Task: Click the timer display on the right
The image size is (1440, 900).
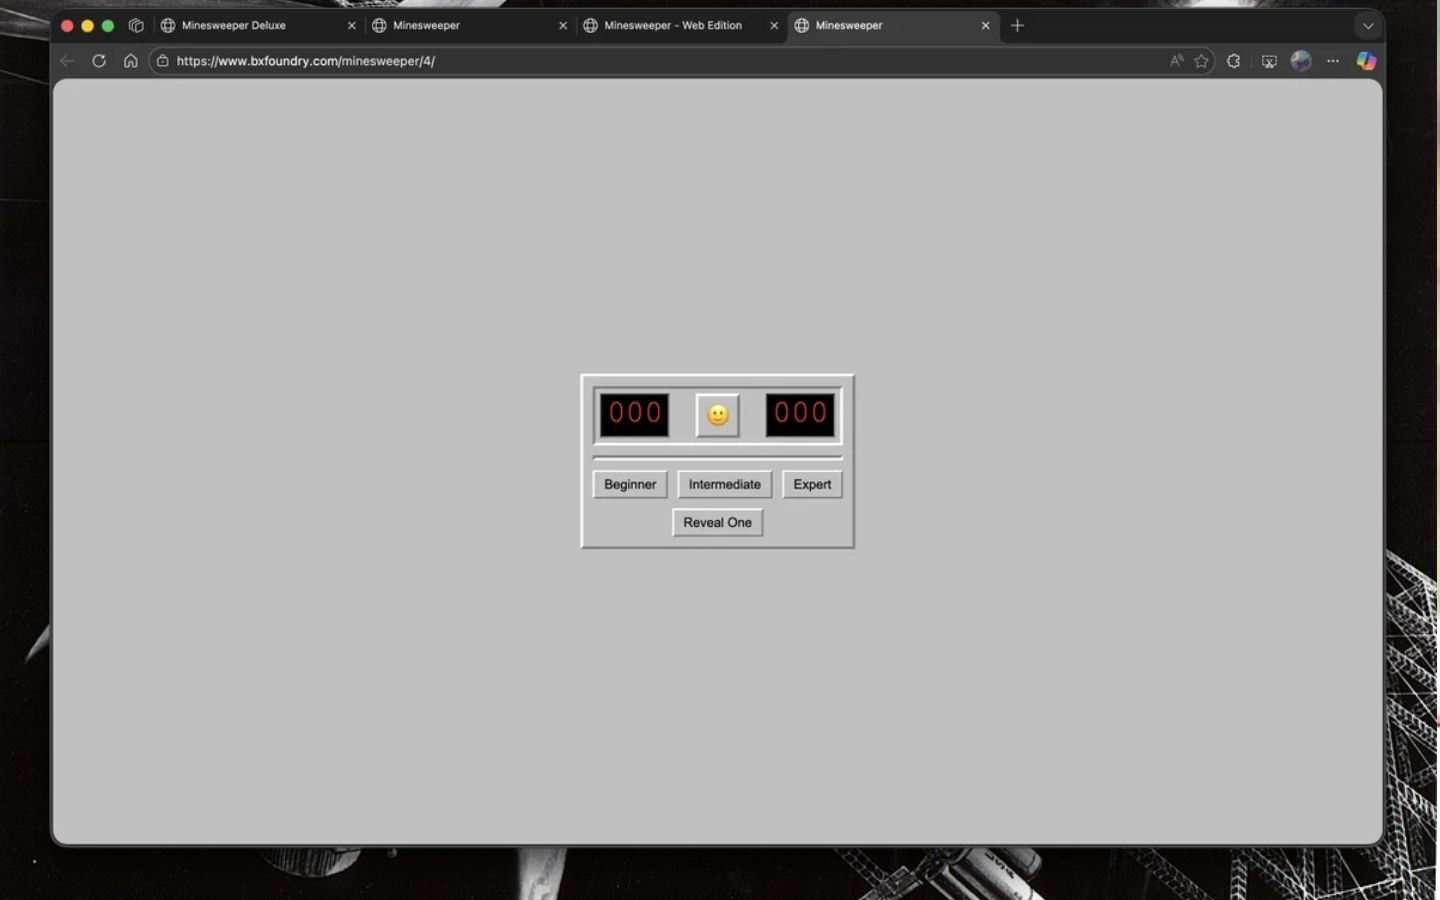Action: [x=800, y=414]
